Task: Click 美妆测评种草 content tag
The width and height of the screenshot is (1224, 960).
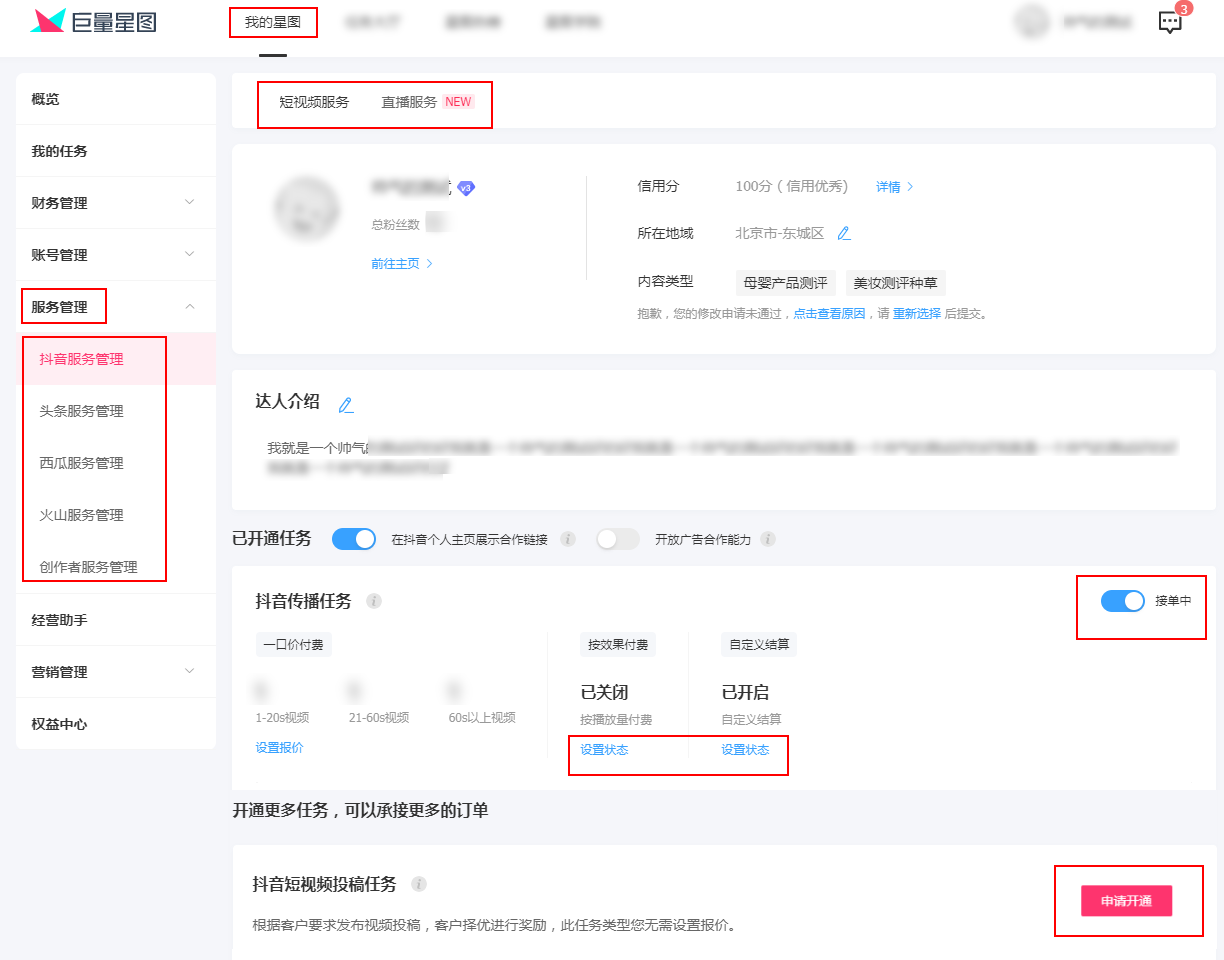Action: point(895,283)
